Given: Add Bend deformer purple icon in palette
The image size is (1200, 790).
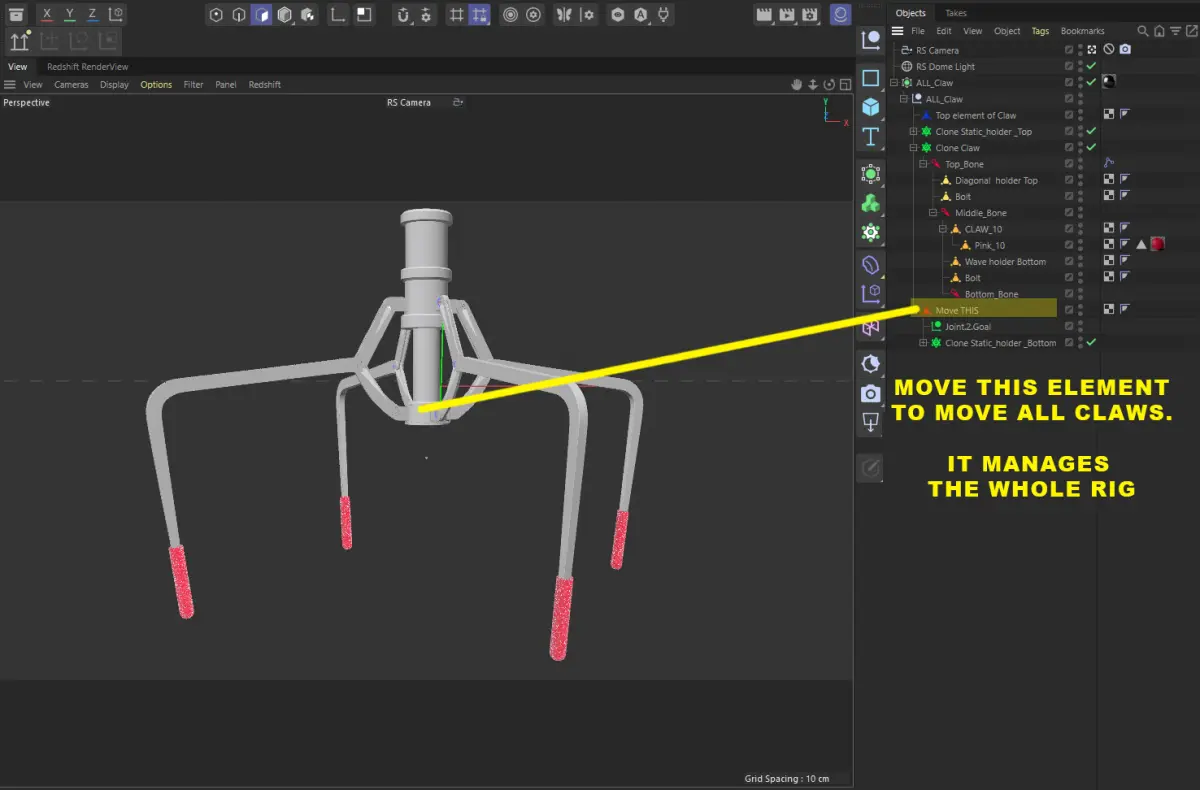Looking at the screenshot, I should (870, 265).
